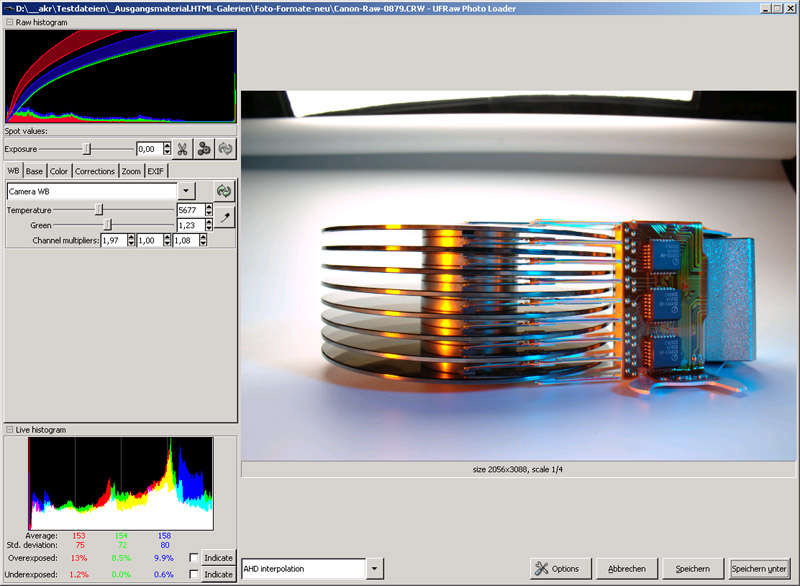Open the AHD interpolation dropdown
The width and height of the screenshot is (800, 586).
point(375,569)
